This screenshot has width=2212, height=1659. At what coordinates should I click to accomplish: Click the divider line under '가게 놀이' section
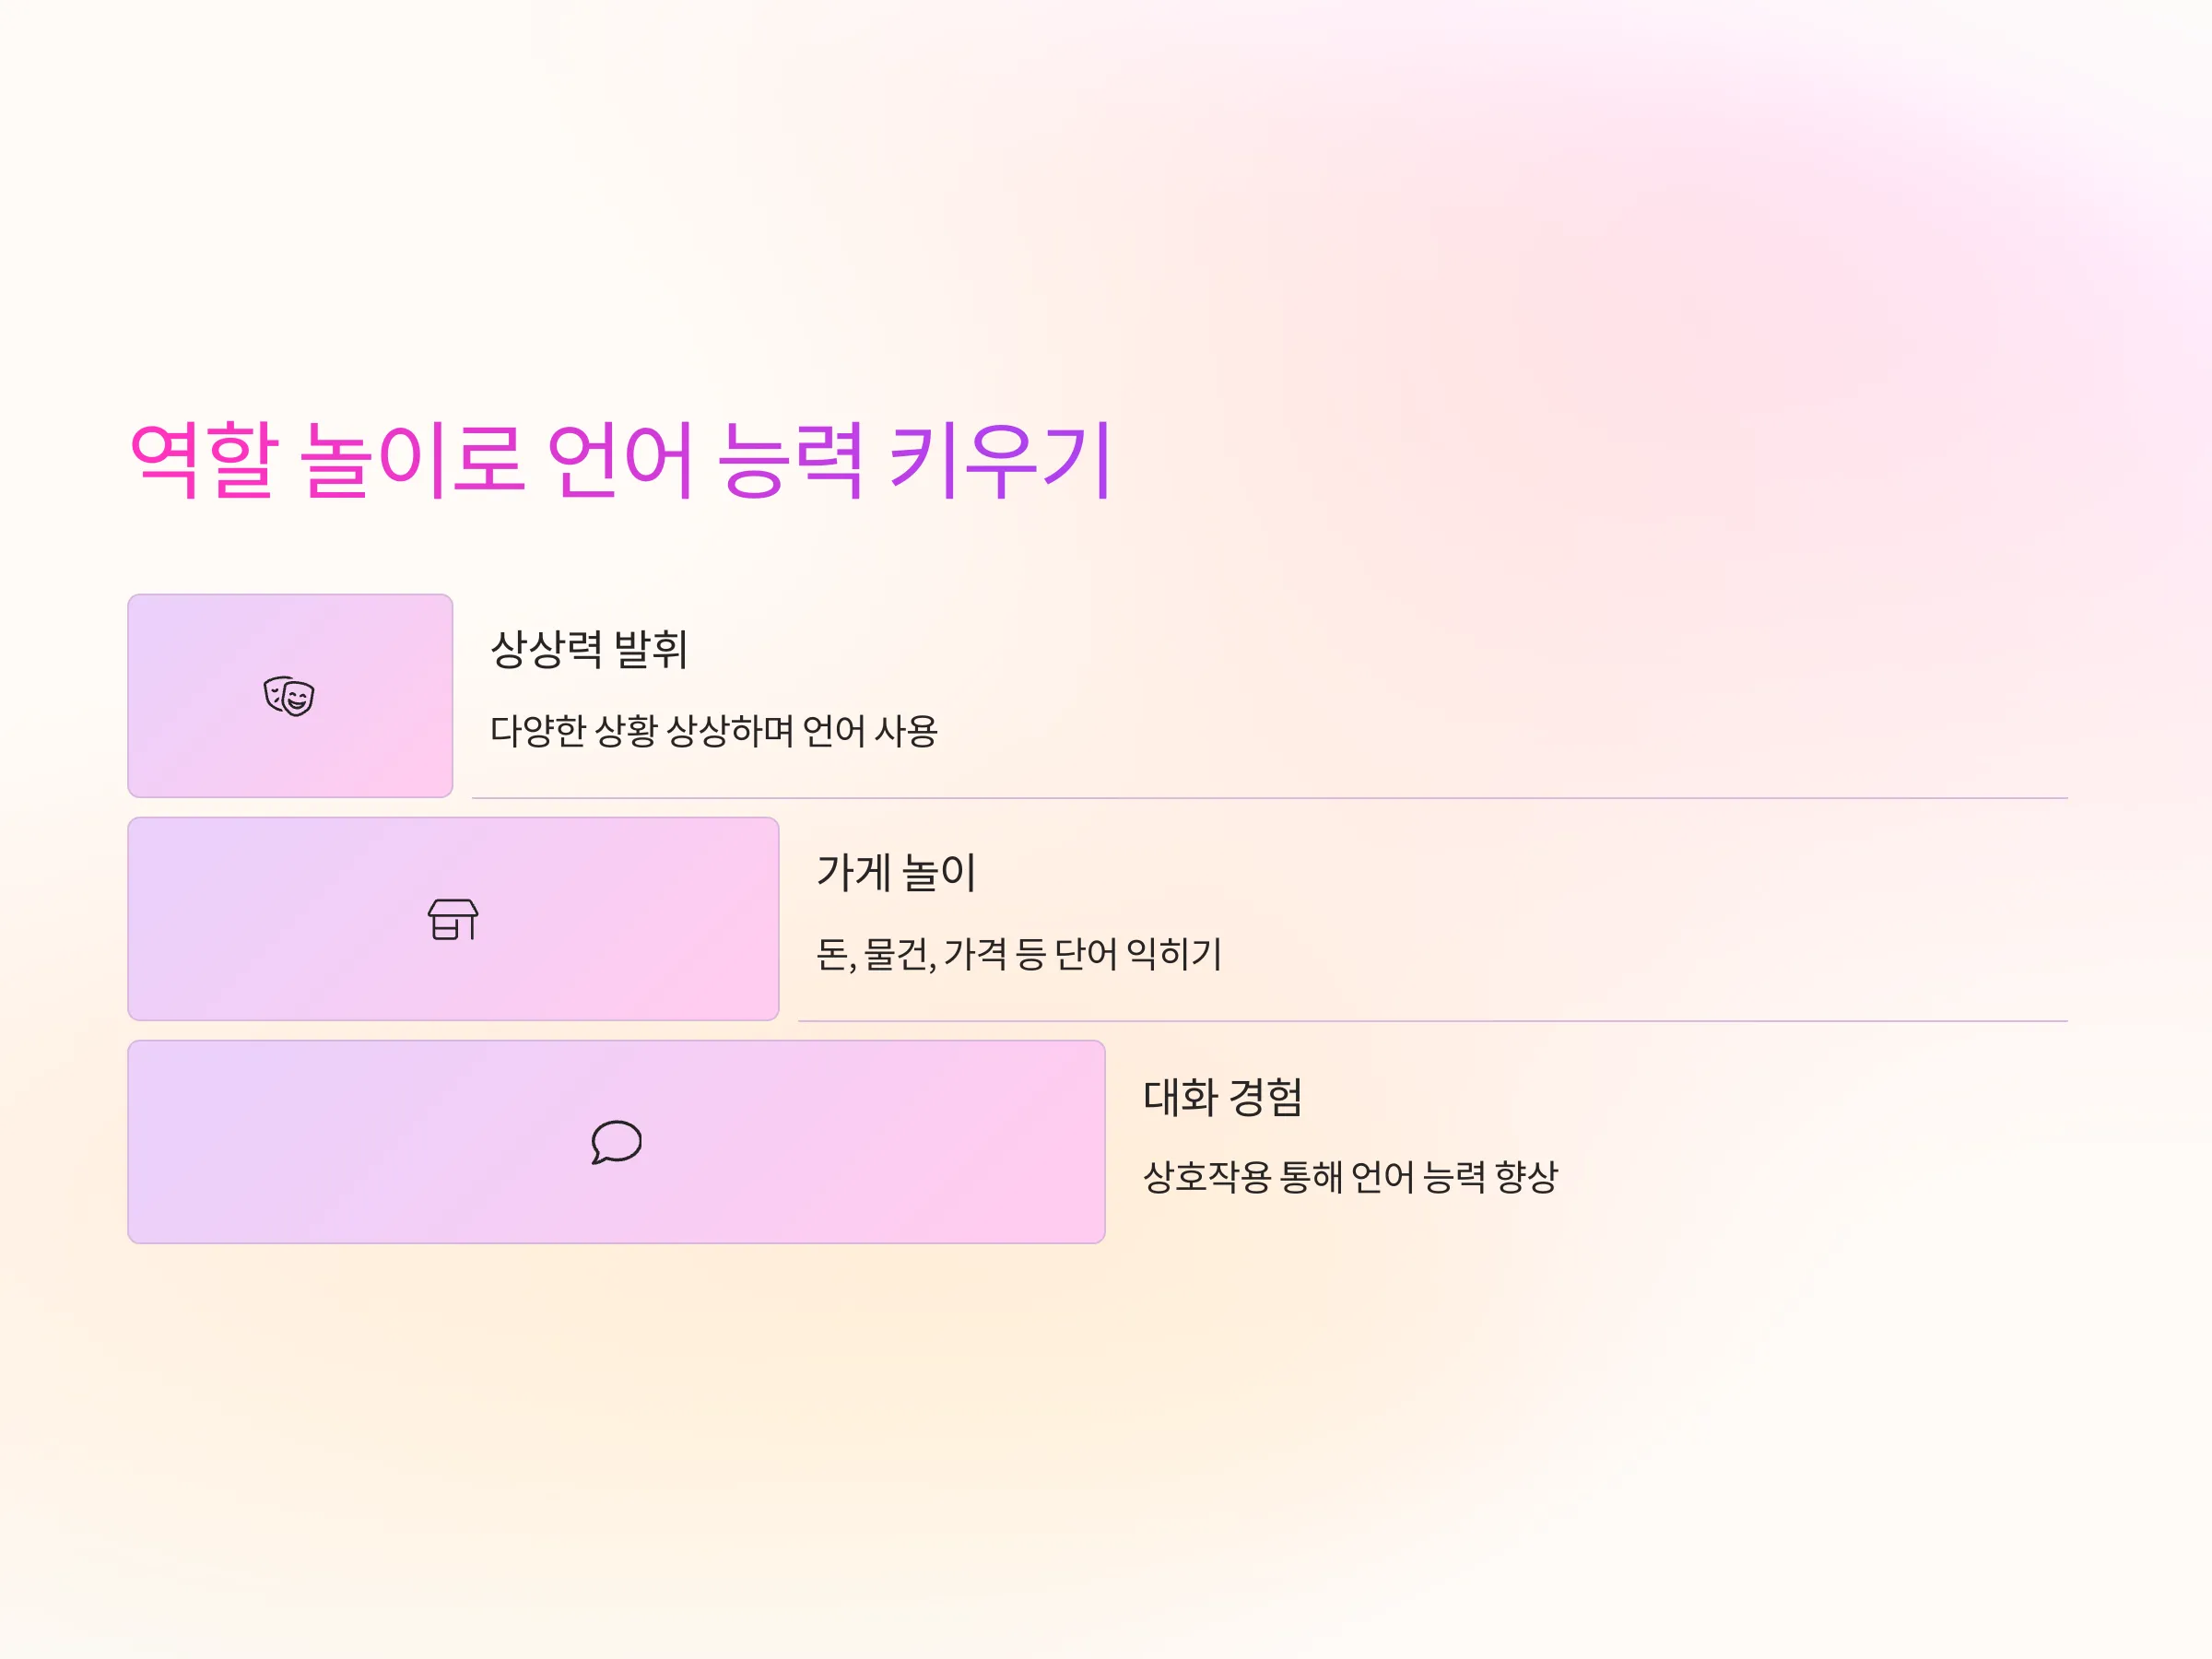[x=1433, y=1021]
